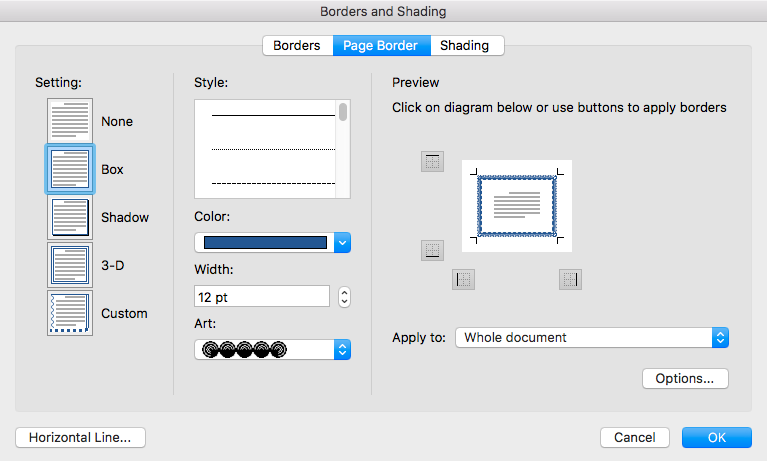The image size is (767, 461).
Task: Open the Apply to dropdown
Action: (x=592, y=338)
